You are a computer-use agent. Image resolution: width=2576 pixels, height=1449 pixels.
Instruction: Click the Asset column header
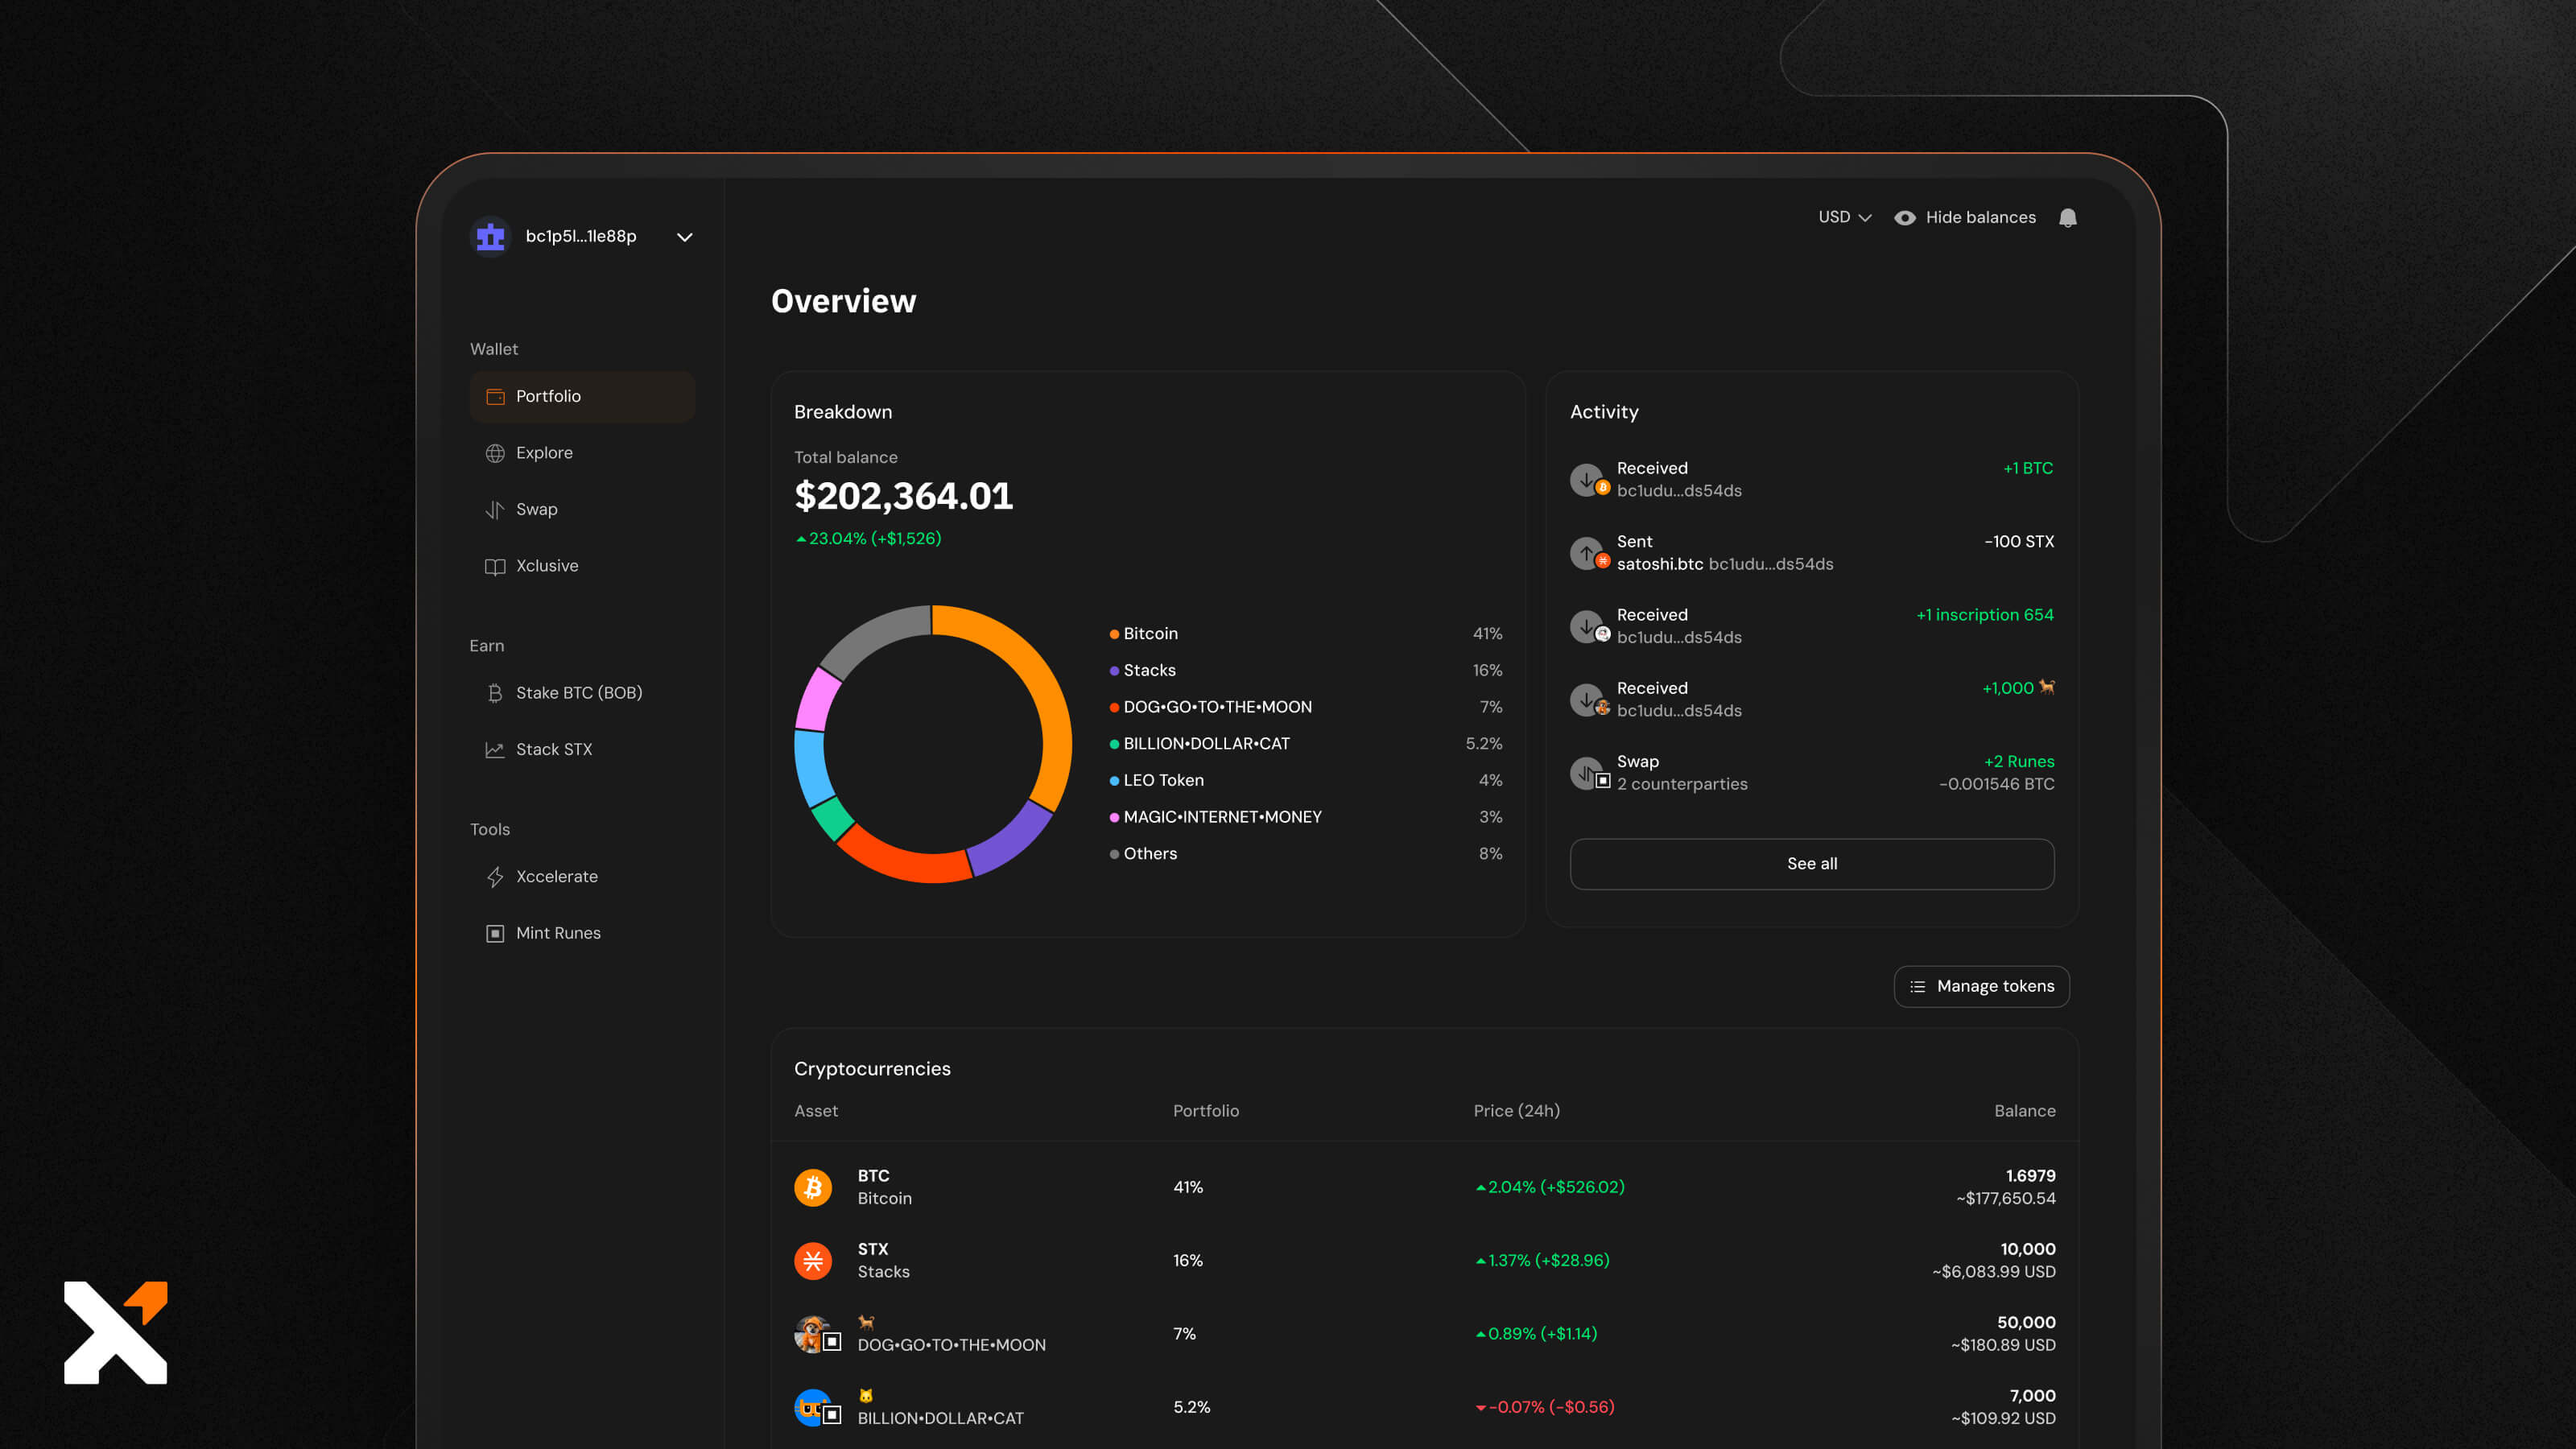point(816,1111)
